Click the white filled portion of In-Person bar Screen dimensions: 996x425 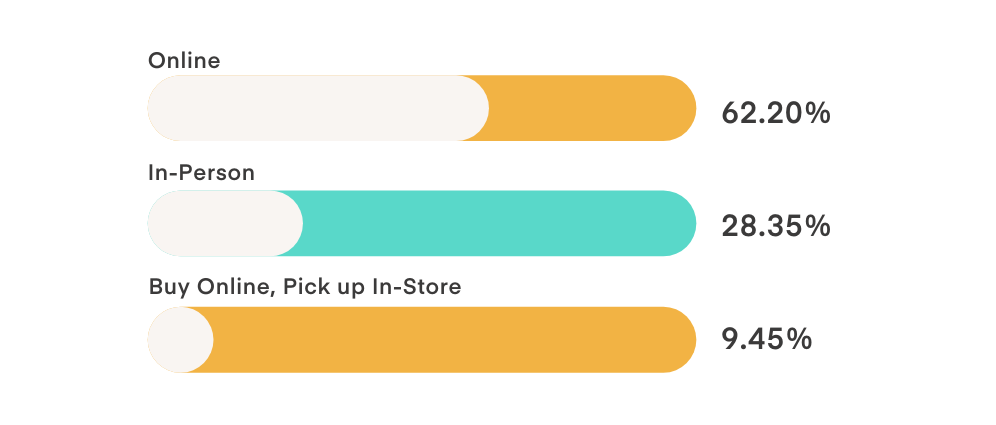(x=220, y=223)
